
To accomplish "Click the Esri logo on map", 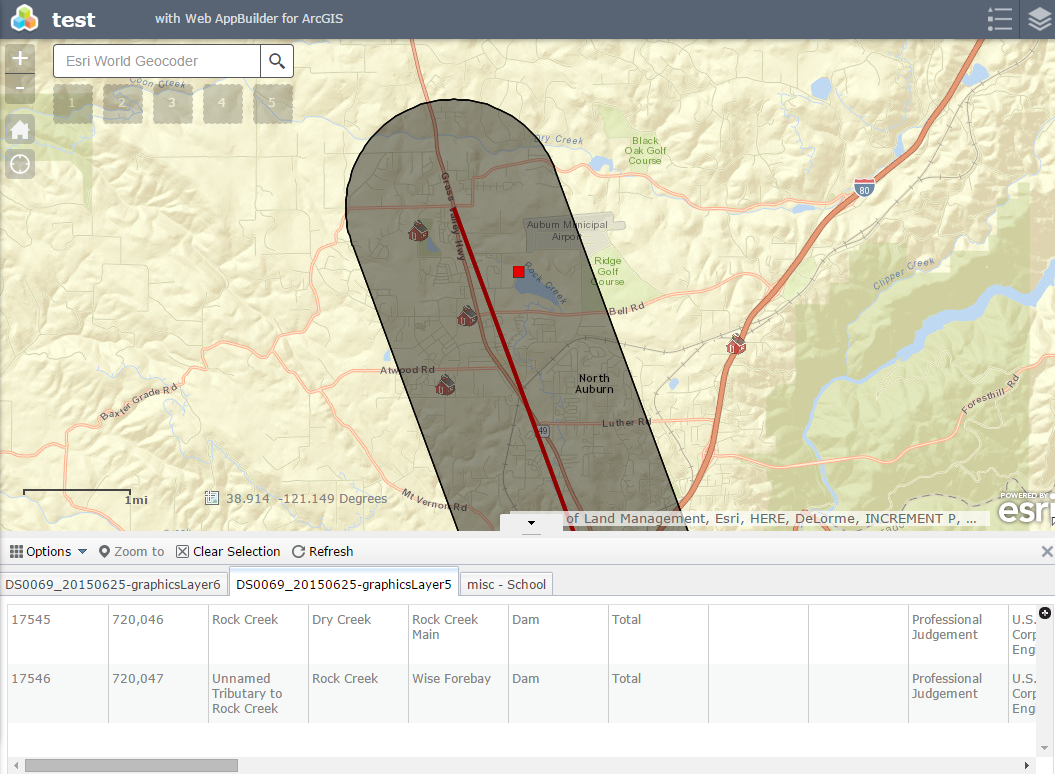I will click(1024, 510).
